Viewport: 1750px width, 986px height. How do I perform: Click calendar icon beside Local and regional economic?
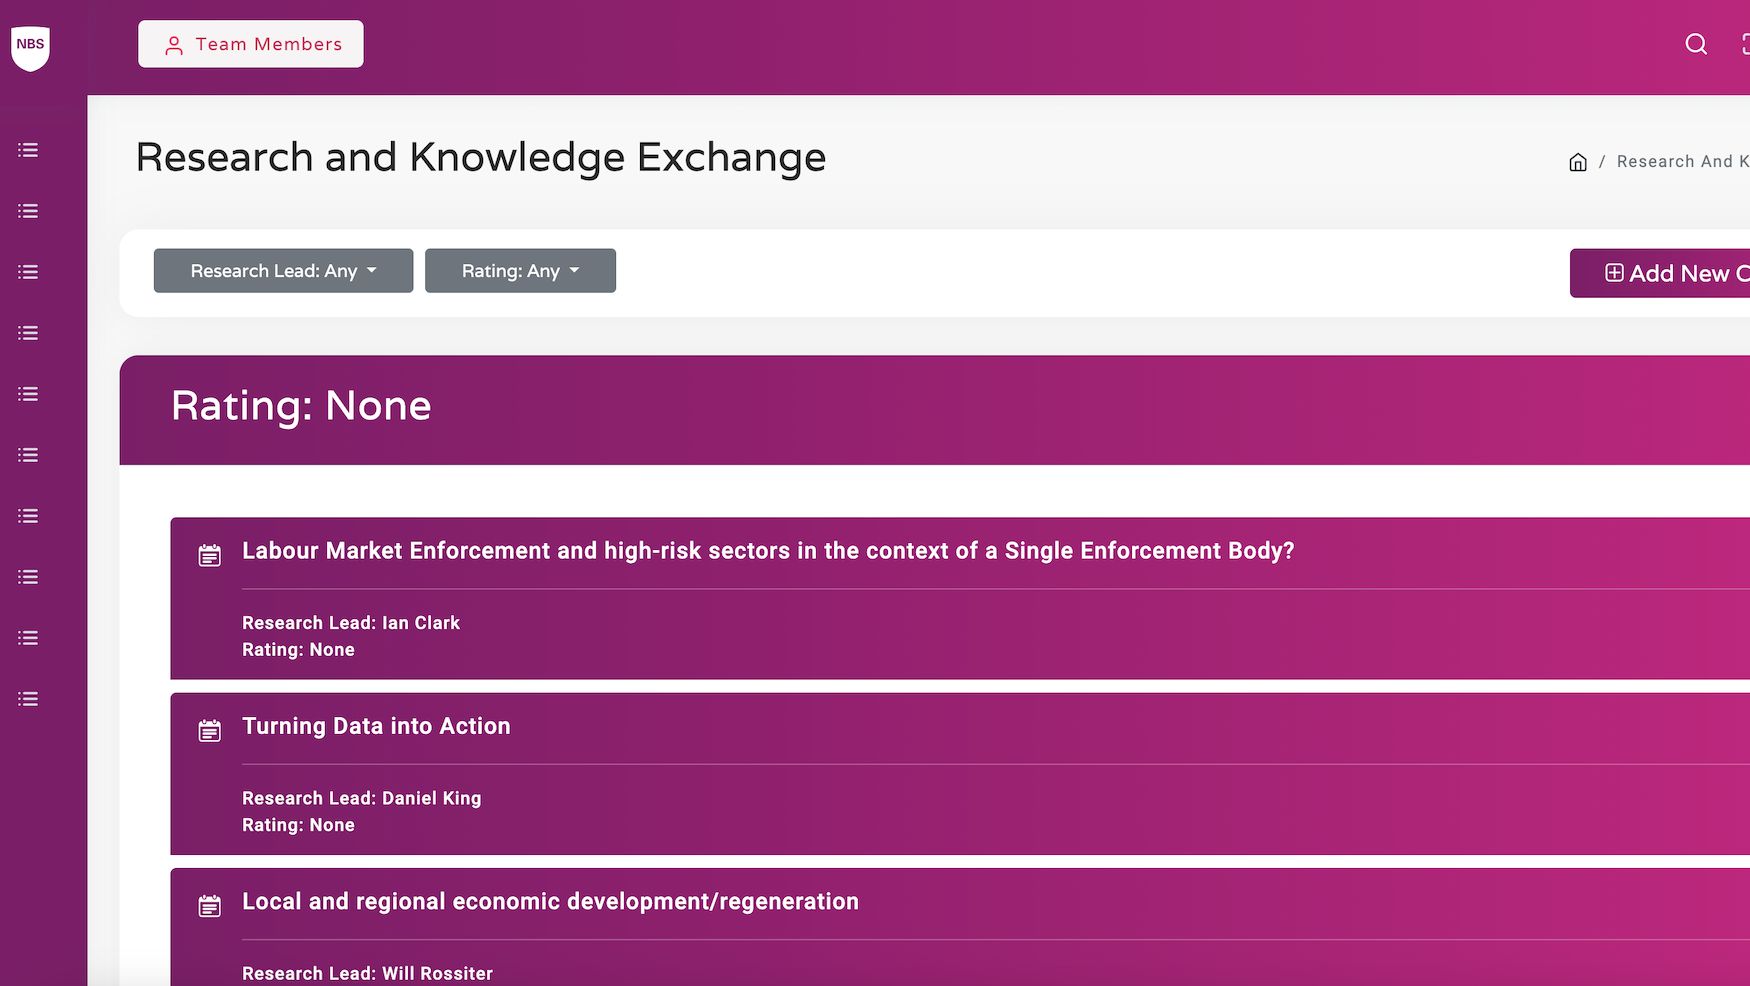pos(210,906)
